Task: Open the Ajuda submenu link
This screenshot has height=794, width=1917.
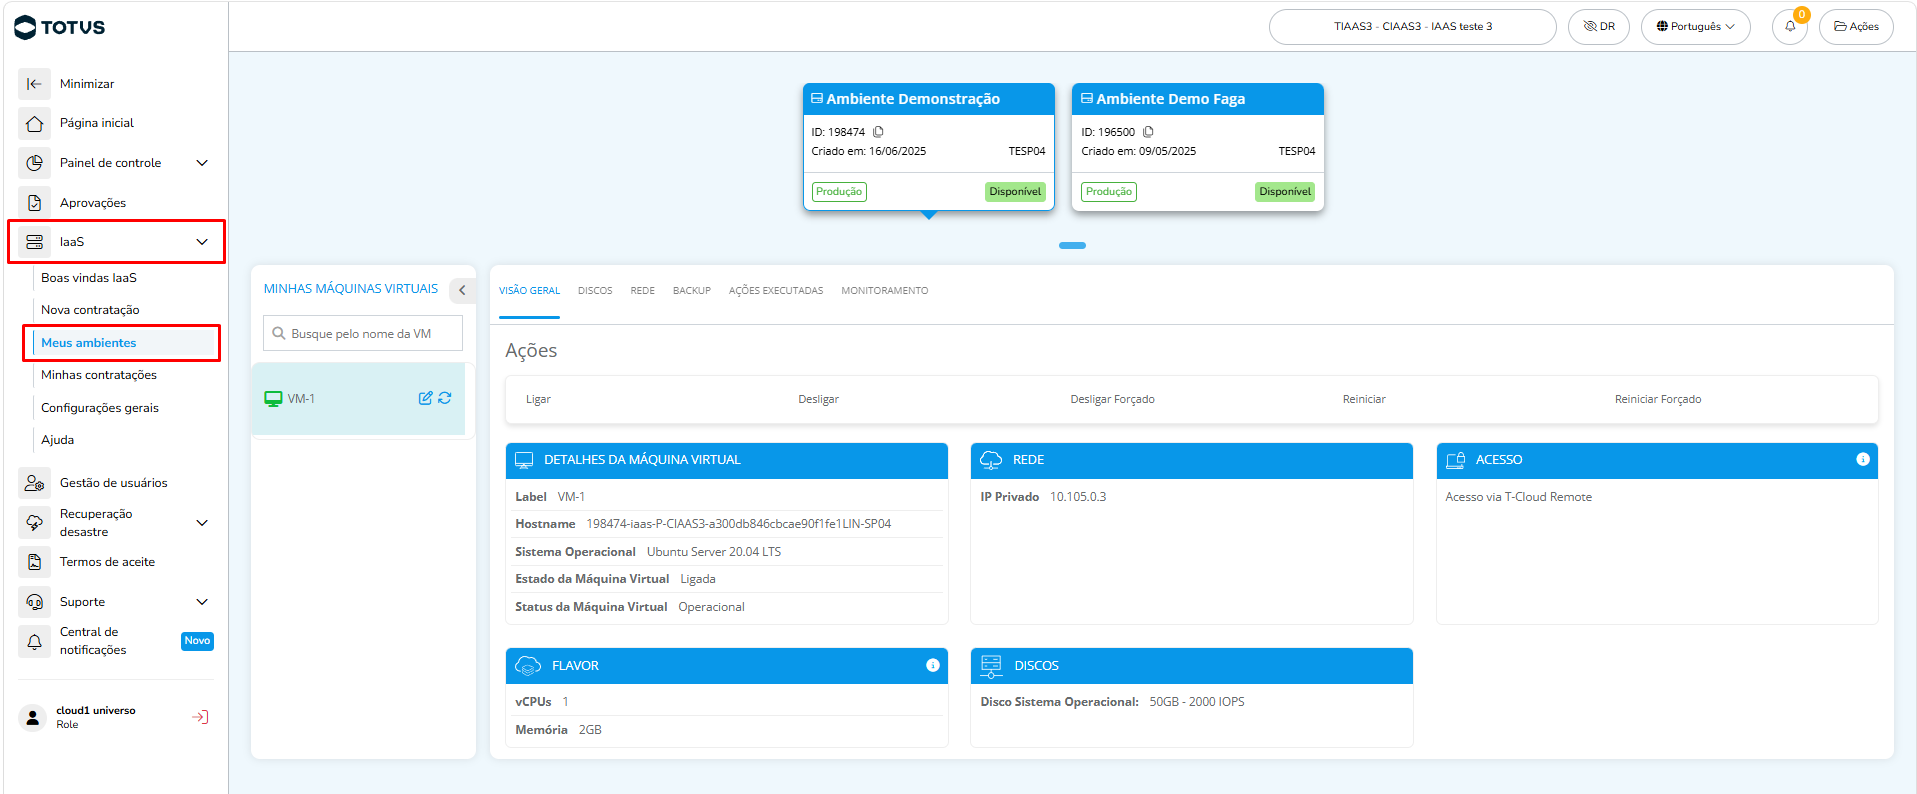Action: 58,440
